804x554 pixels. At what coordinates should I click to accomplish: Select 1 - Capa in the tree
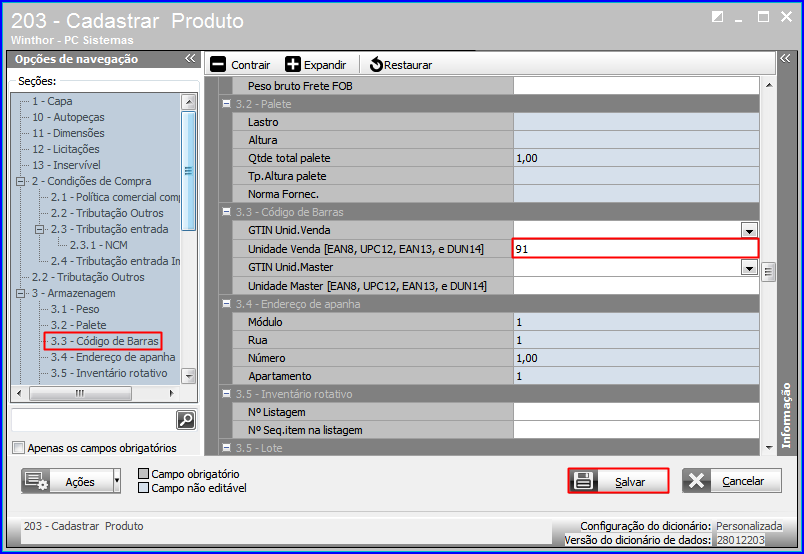pyautogui.click(x=52, y=101)
